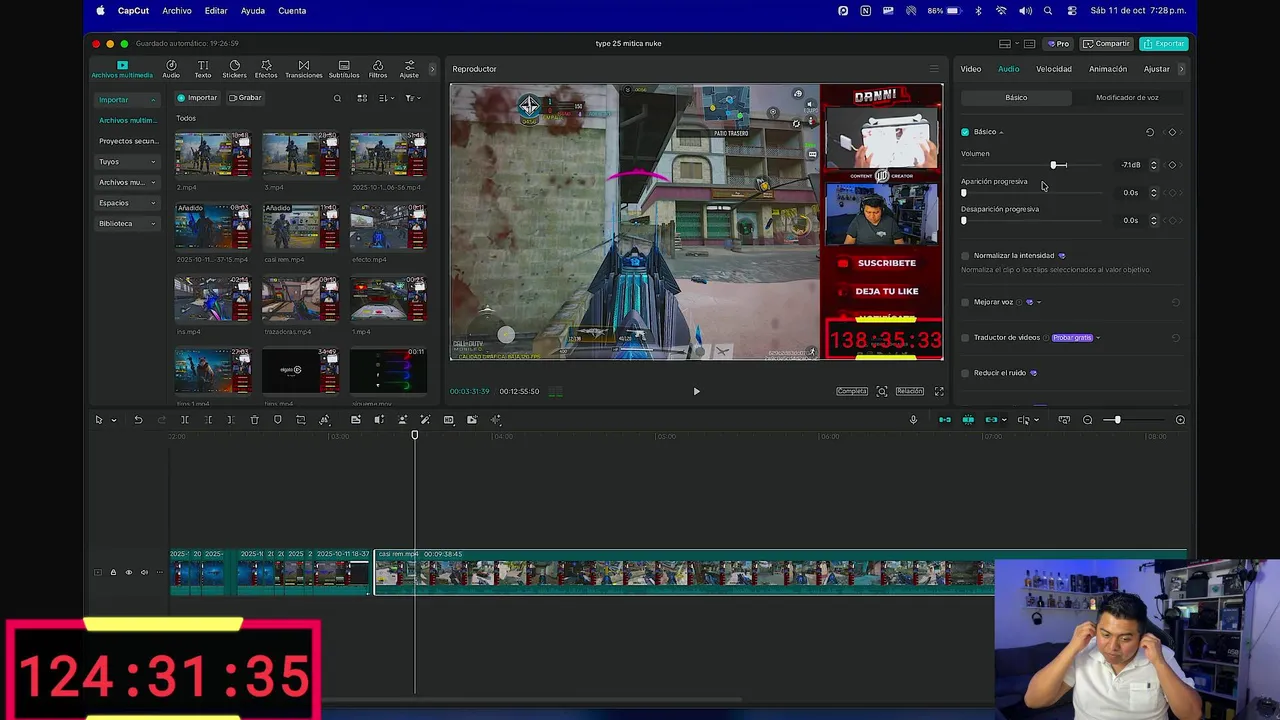Play the preview video
1280x720 pixels.
(697, 392)
